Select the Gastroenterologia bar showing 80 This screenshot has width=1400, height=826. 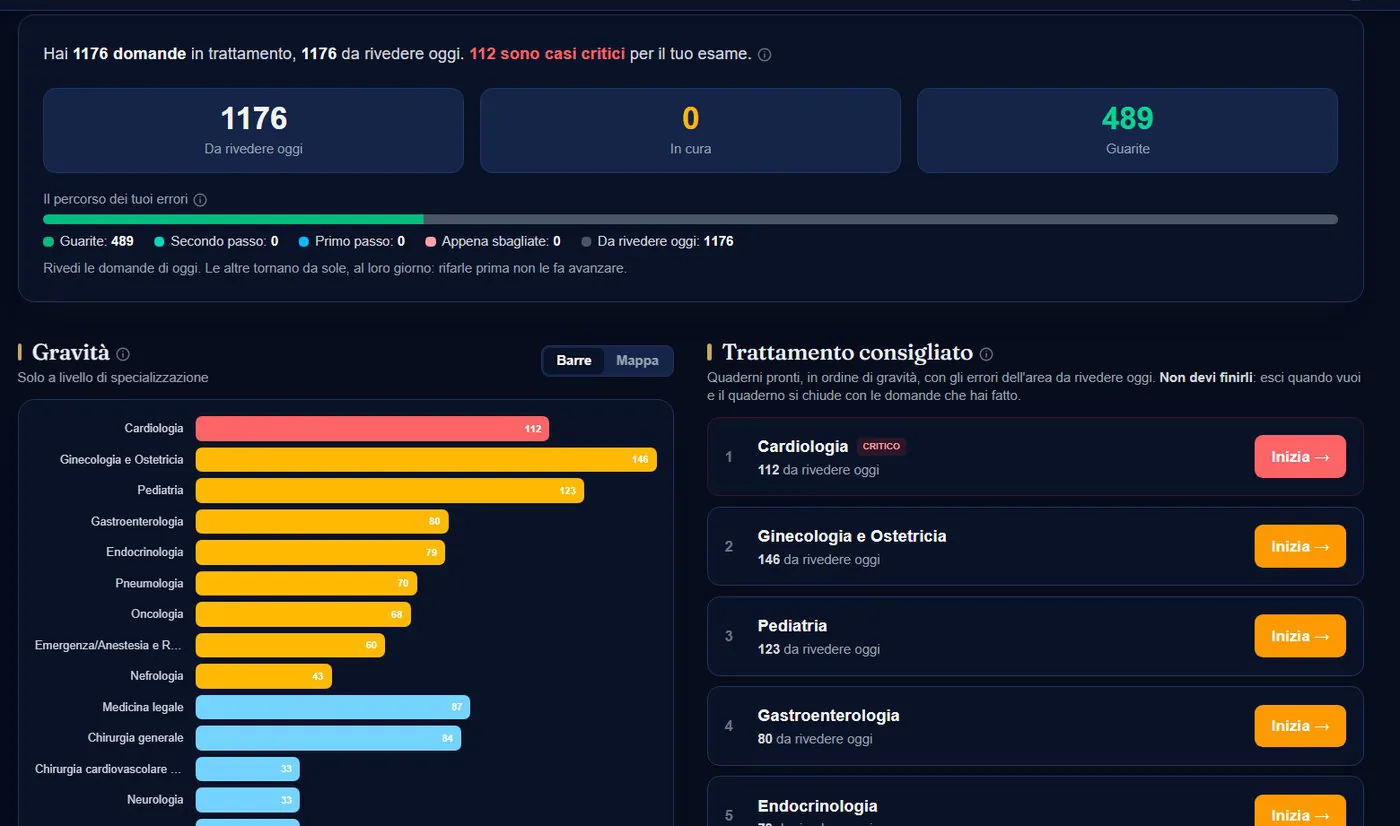[x=322, y=521]
